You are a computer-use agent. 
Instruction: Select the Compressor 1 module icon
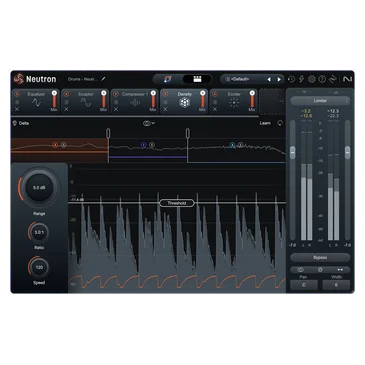135,103
